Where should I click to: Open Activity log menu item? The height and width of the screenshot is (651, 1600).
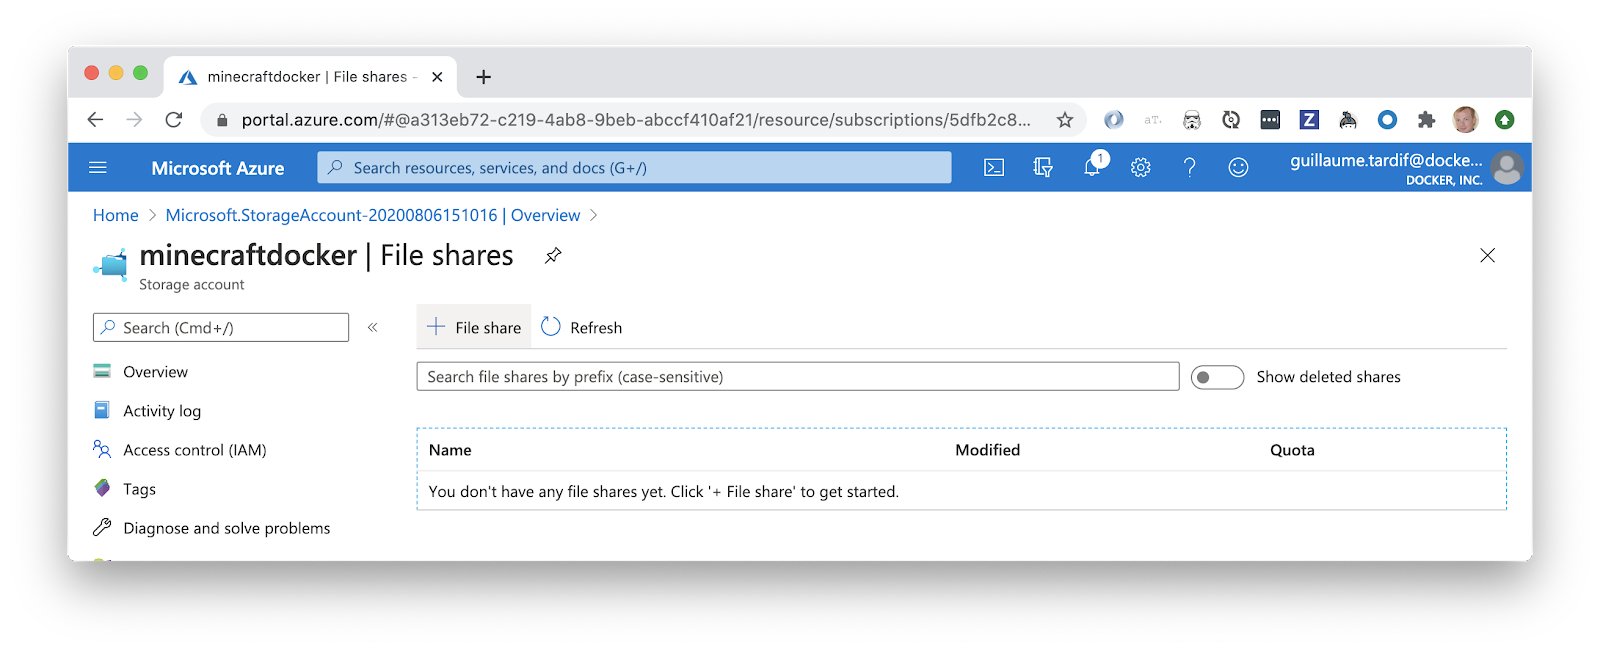pos(162,411)
